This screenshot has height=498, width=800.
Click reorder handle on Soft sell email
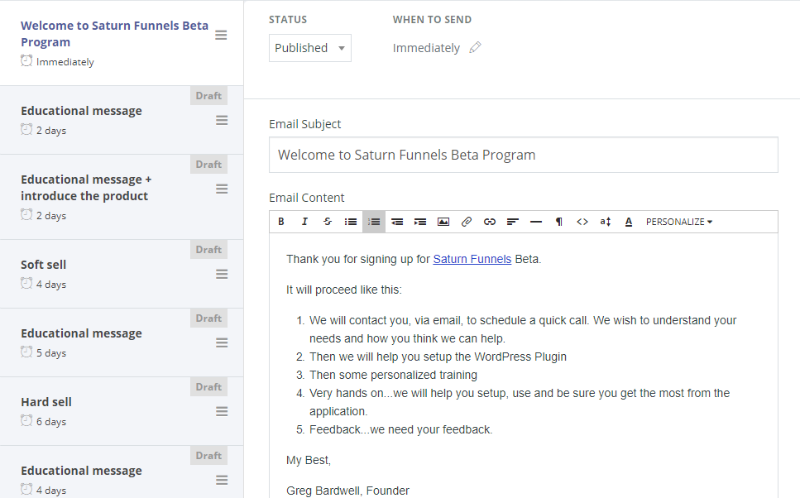[x=221, y=274]
